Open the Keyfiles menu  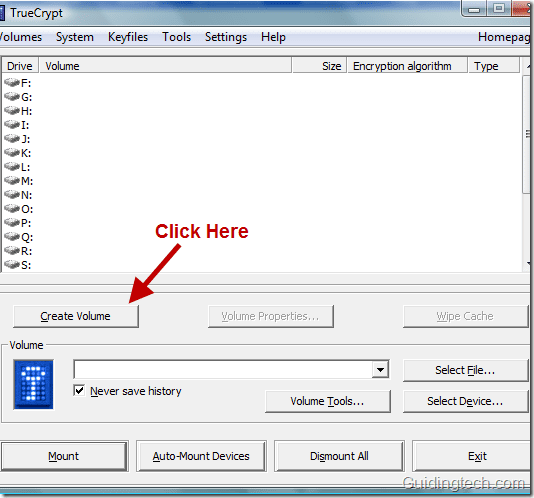coord(128,37)
